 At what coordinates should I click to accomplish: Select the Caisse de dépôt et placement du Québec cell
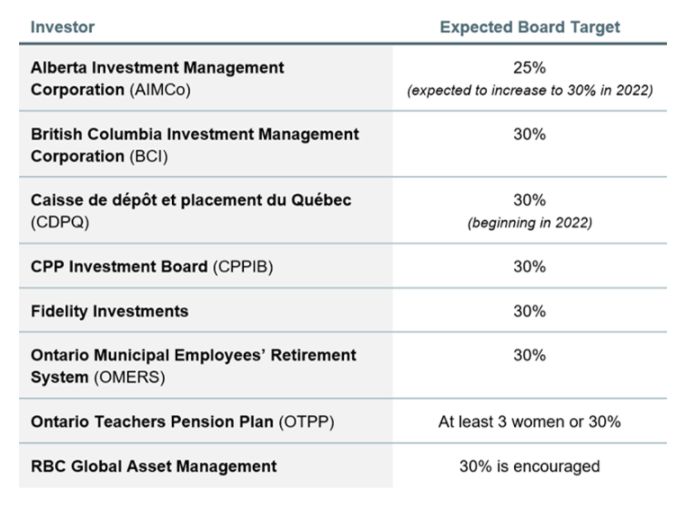(190, 211)
